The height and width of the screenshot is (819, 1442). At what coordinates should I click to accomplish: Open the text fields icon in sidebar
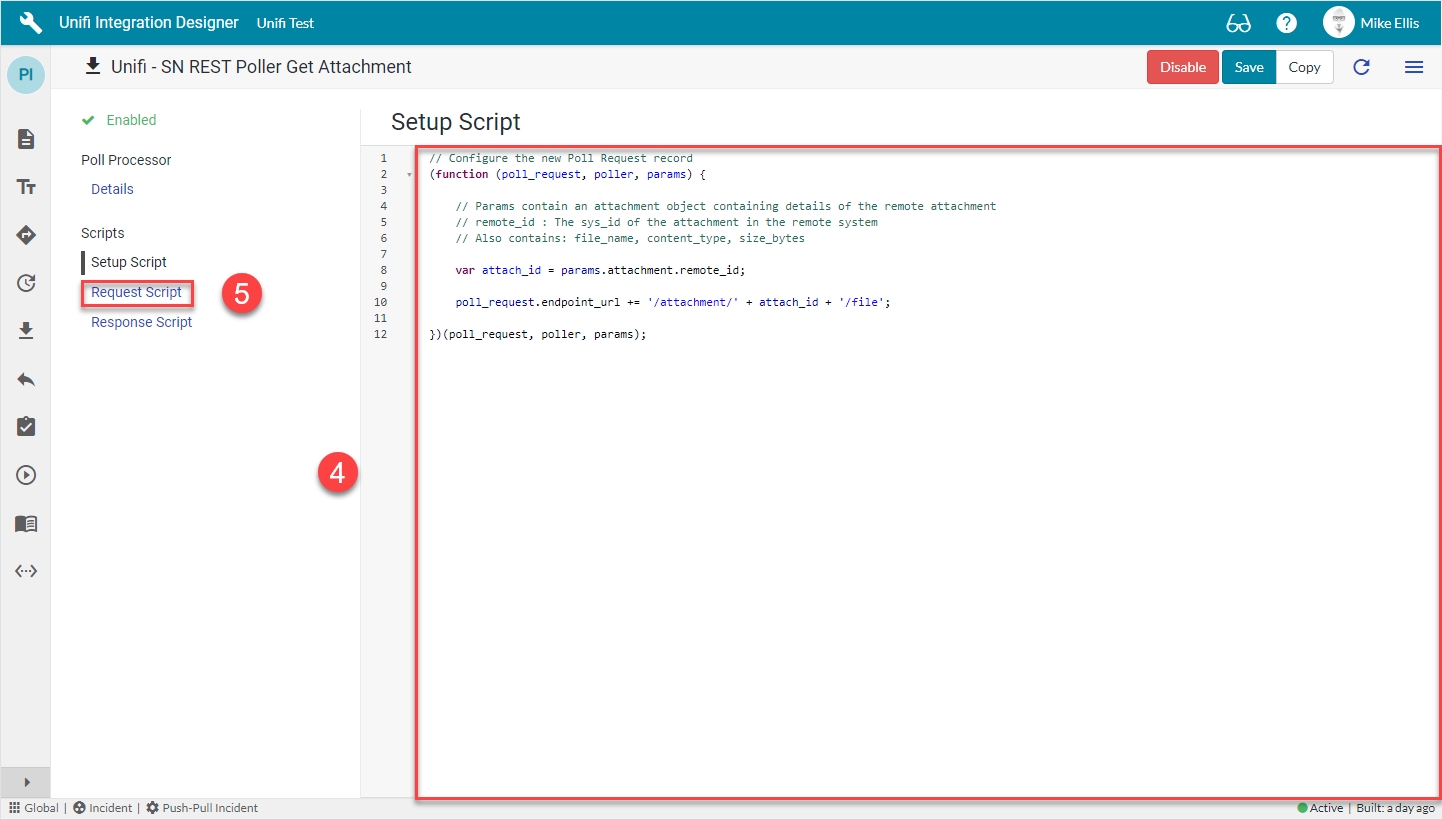26,187
